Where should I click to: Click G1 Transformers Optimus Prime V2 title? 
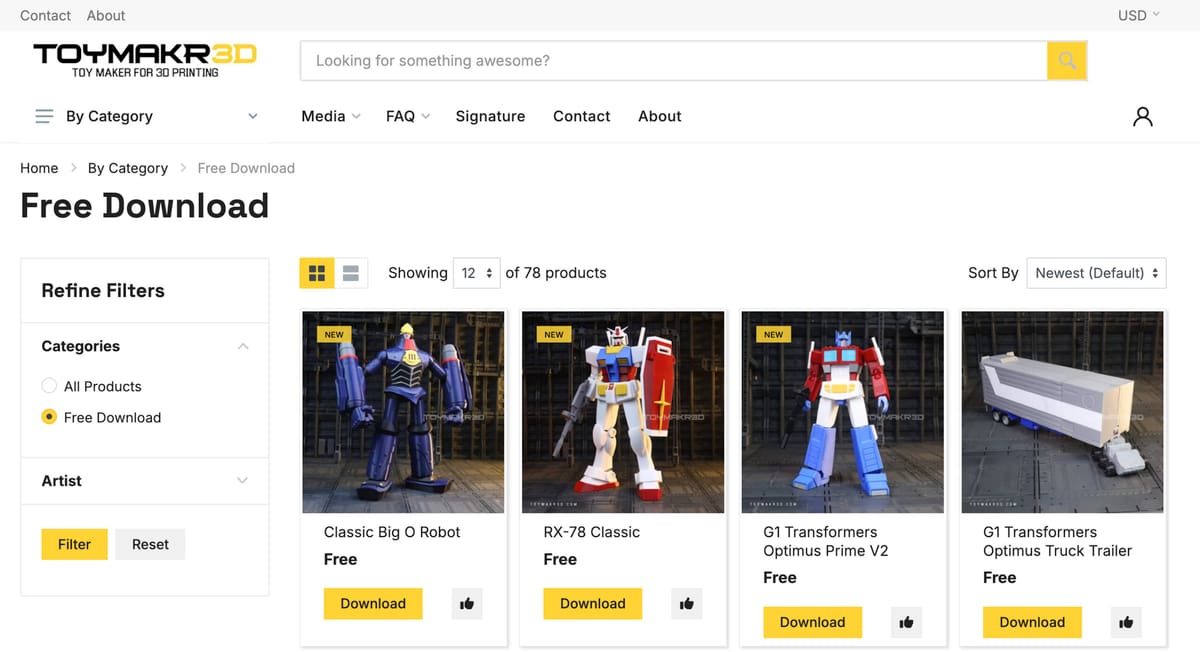click(x=826, y=541)
